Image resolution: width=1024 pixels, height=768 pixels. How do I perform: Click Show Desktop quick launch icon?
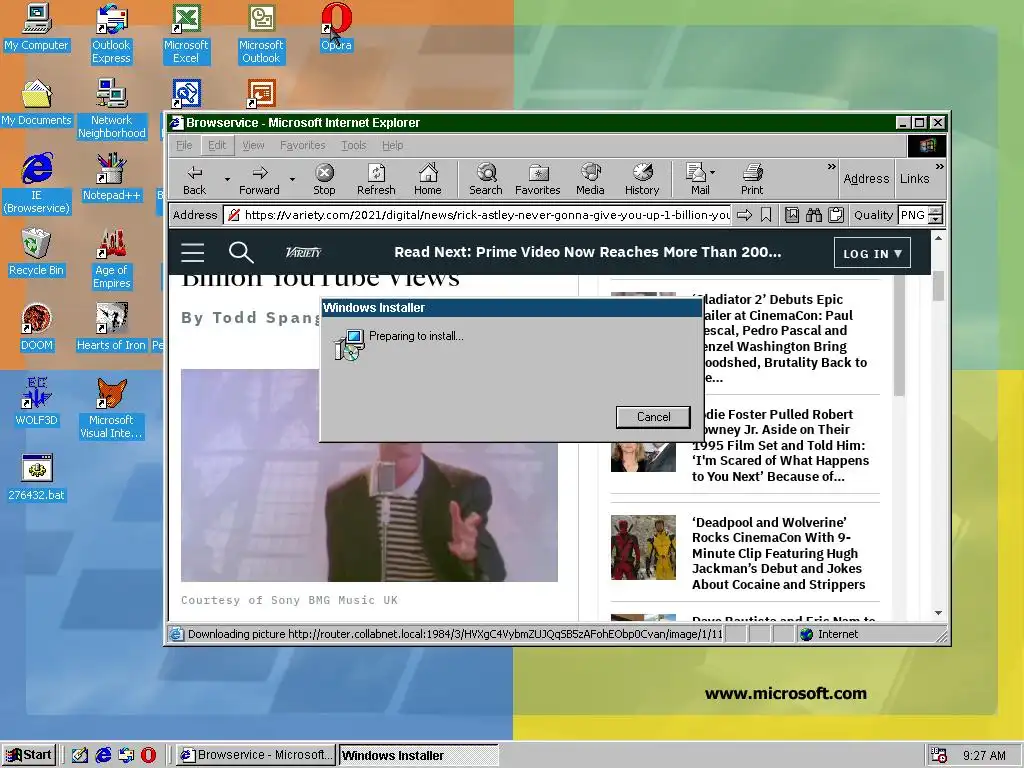80,755
